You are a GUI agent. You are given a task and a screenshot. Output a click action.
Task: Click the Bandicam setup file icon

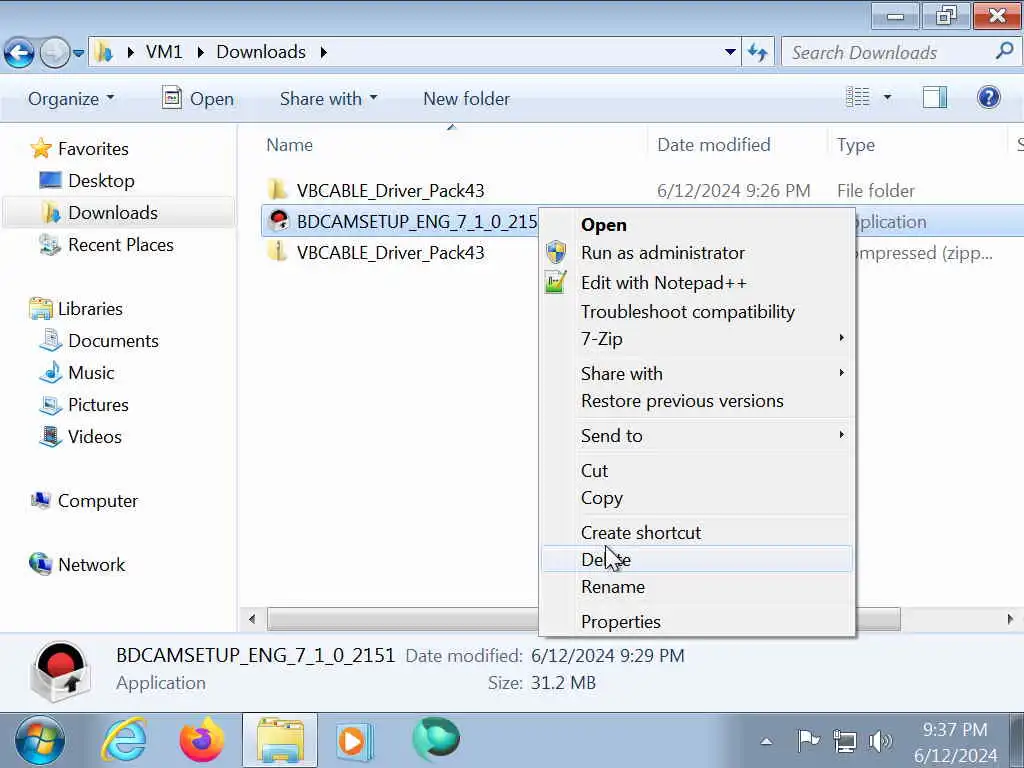pyautogui.click(x=279, y=221)
